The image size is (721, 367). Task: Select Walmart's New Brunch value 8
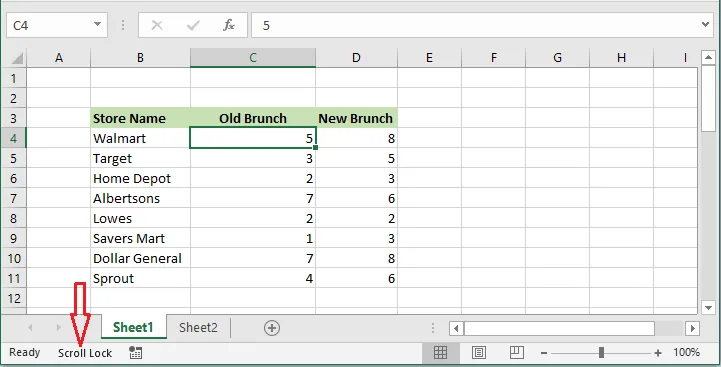coord(356,138)
